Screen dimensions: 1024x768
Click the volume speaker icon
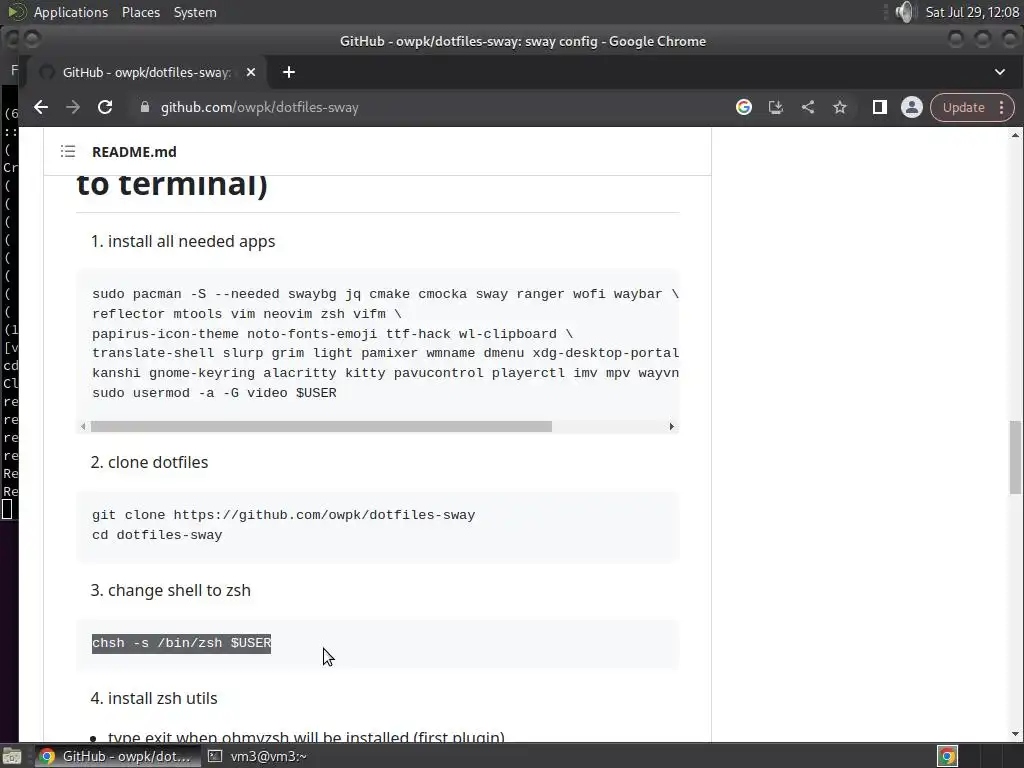pyautogui.click(x=905, y=12)
